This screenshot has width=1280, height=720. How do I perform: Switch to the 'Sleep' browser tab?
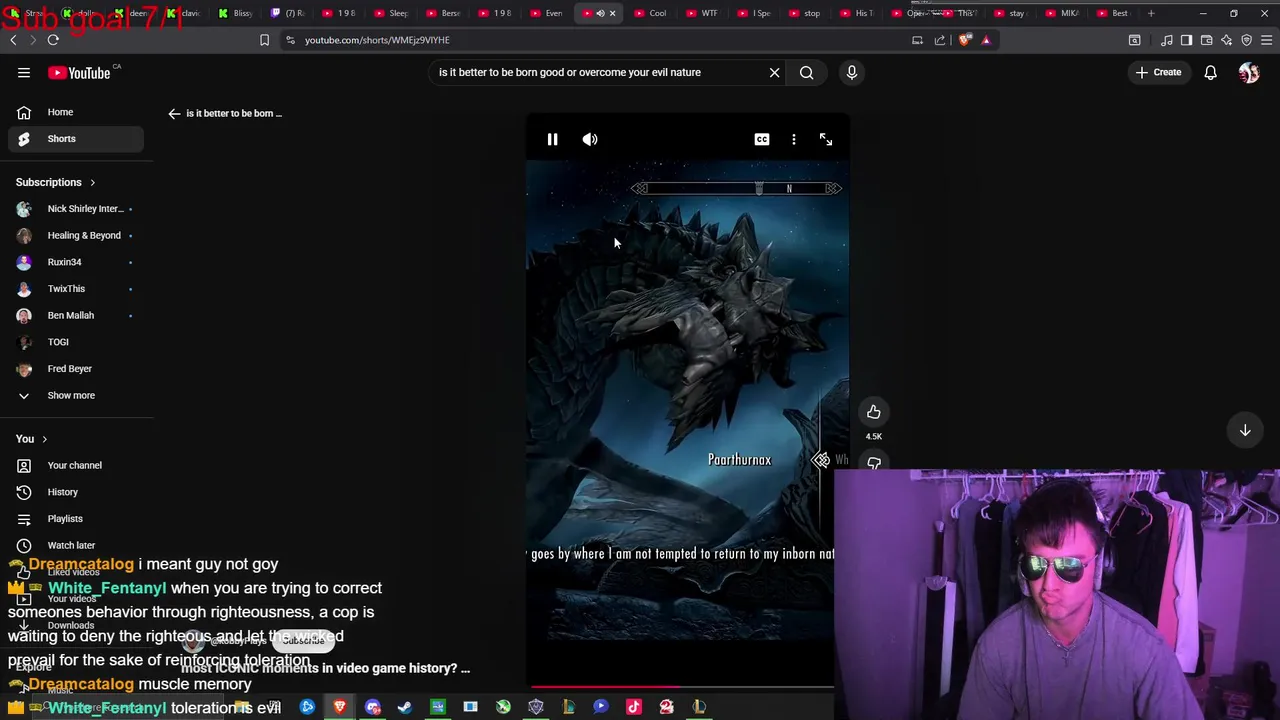pos(392,13)
